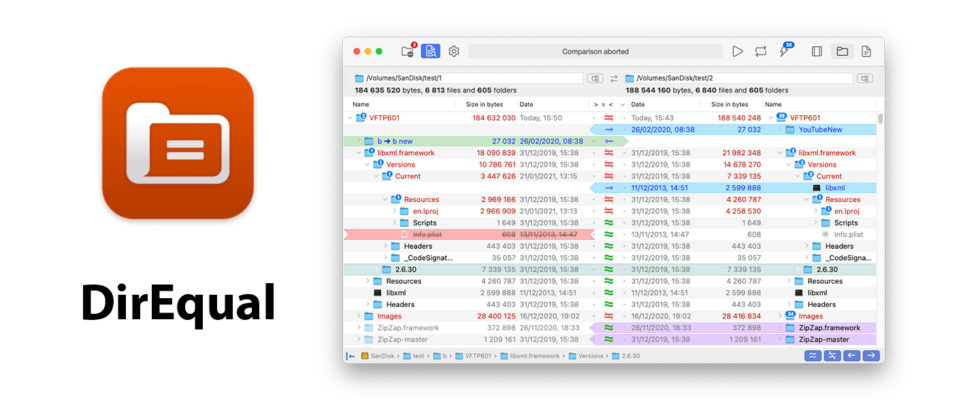
Task: Click the show-equal-items filter button at bottom
Action: pyautogui.click(x=812, y=356)
